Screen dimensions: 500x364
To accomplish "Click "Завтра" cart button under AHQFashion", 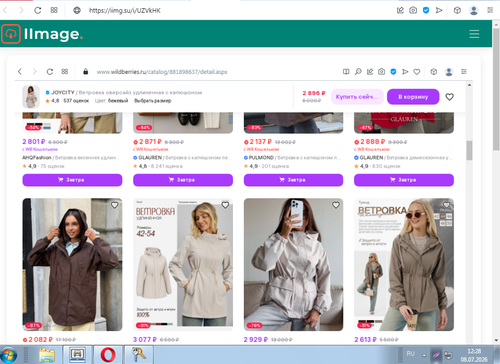I will coord(72,180).
